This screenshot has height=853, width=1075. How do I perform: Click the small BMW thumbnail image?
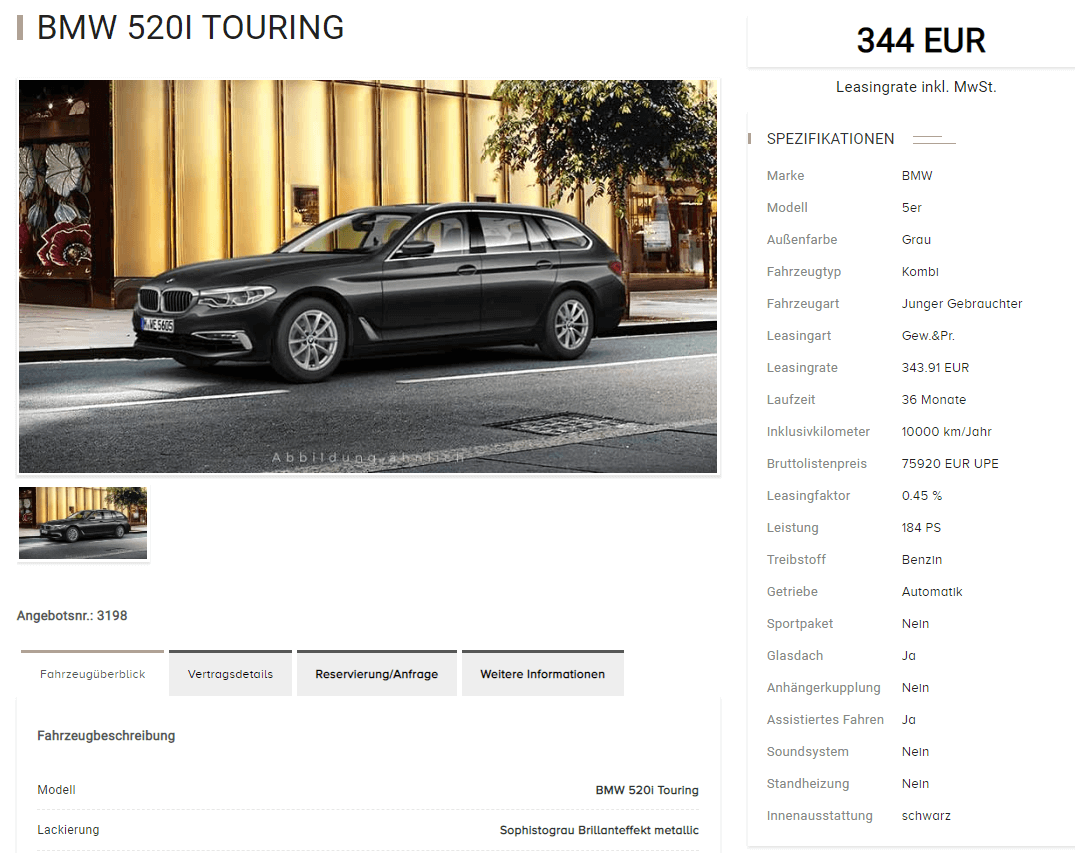83,523
